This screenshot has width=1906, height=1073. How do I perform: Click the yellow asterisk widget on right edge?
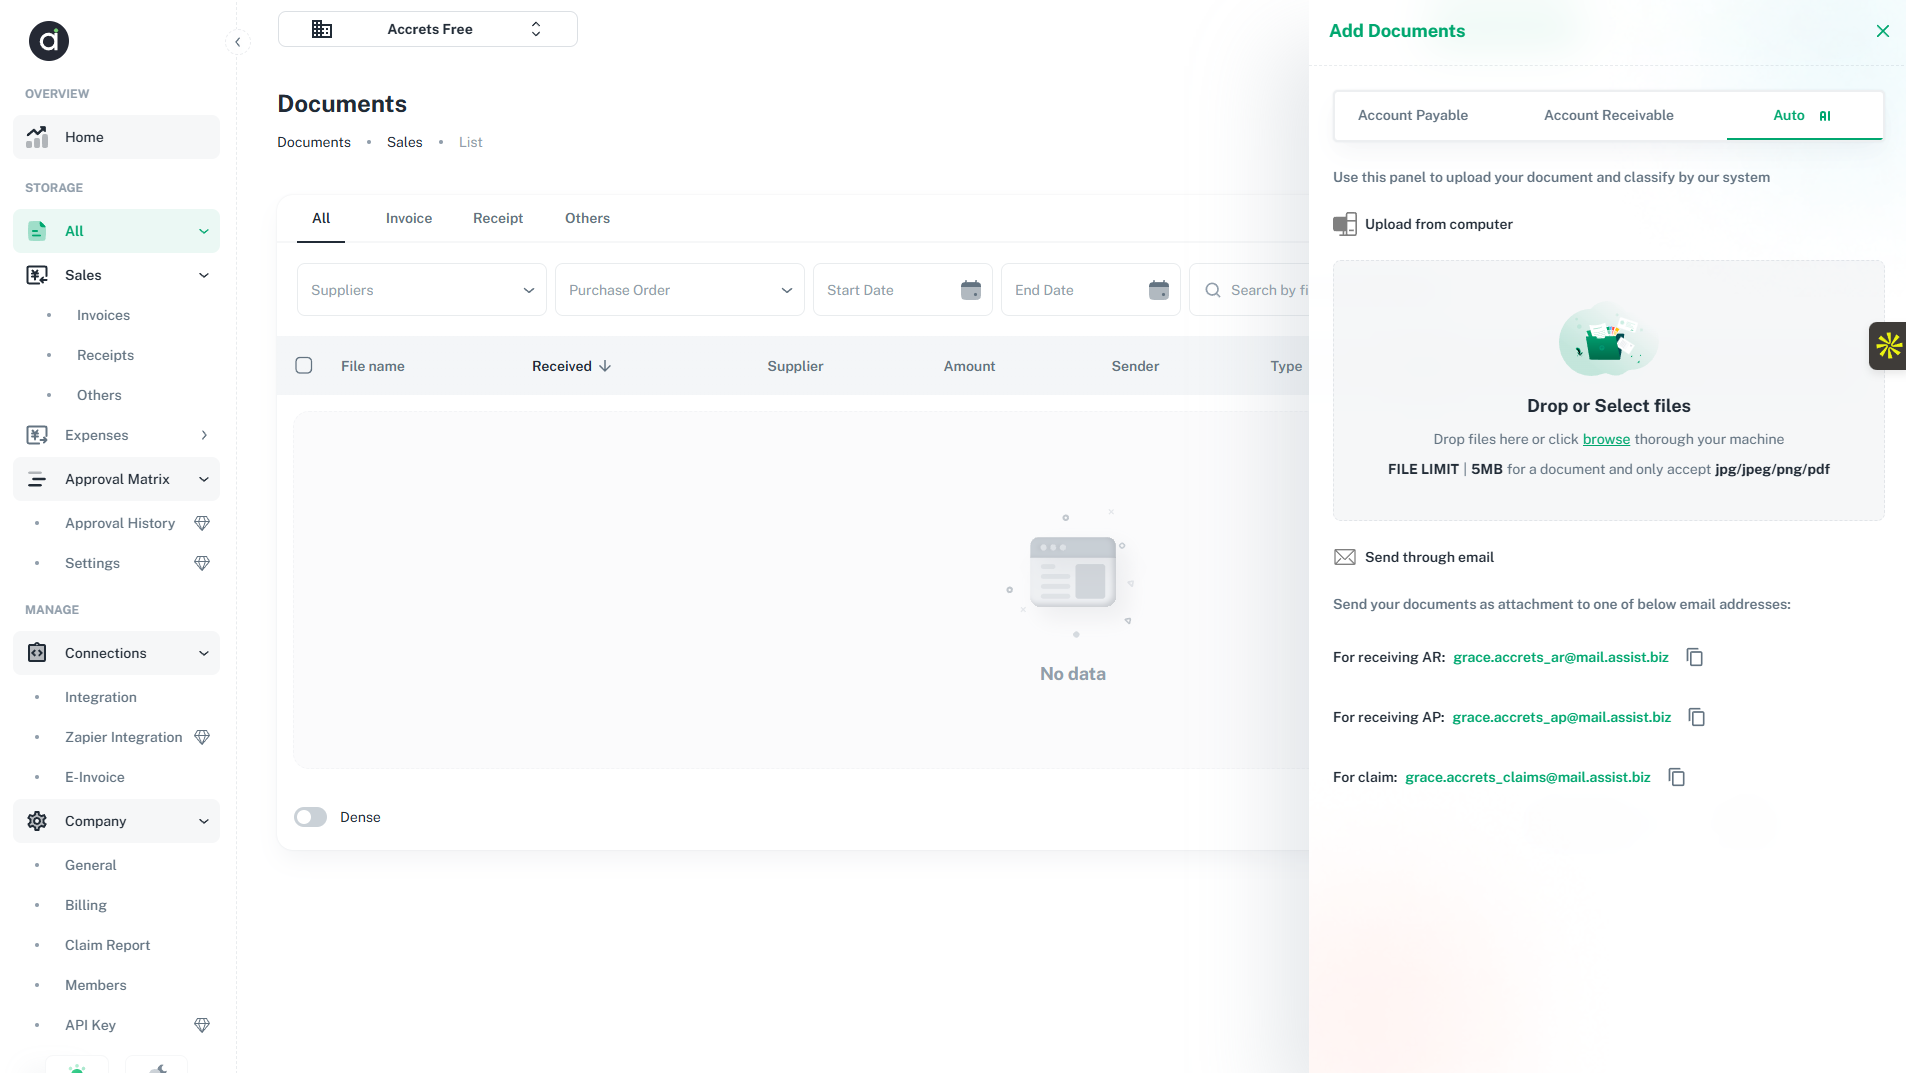point(1888,346)
